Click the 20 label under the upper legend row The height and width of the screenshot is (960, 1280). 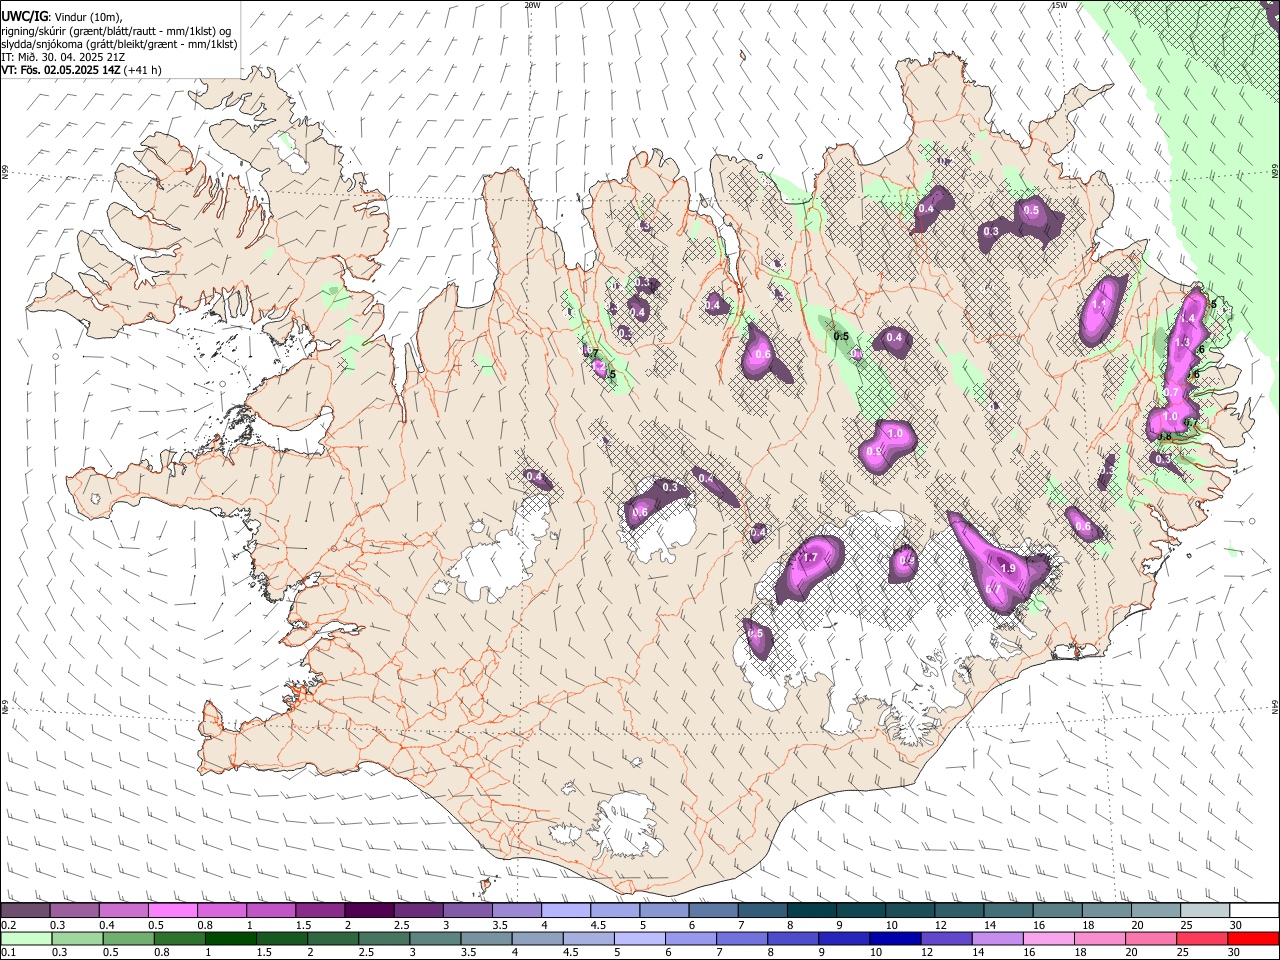(x=1138, y=925)
